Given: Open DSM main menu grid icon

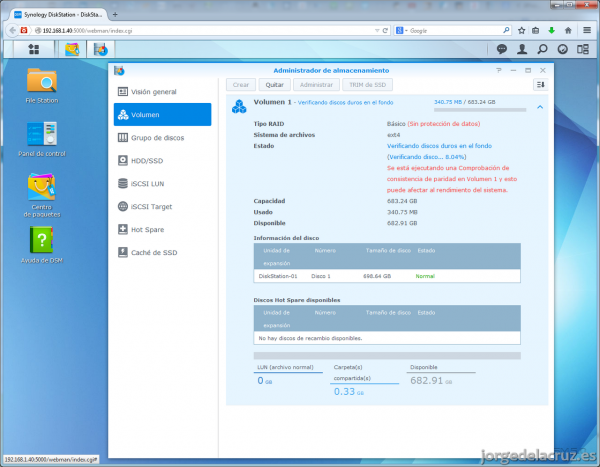Looking at the screenshot, I should (34, 49).
